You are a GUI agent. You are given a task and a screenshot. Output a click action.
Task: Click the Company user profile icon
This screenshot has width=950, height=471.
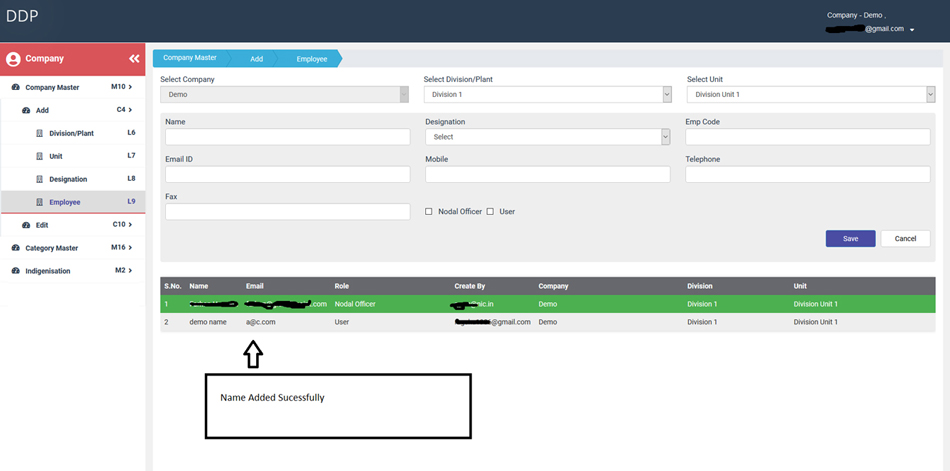pyautogui.click(x=13, y=59)
